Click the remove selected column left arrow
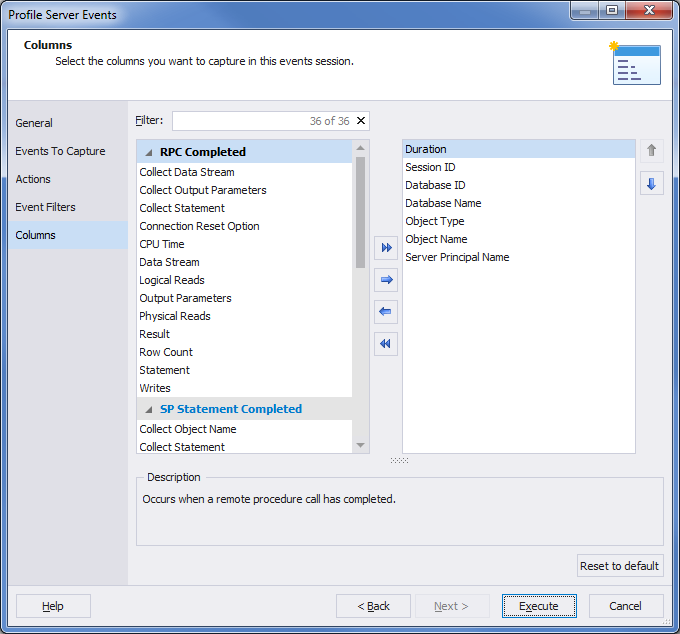This screenshot has height=634, width=680. pos(386,312)
